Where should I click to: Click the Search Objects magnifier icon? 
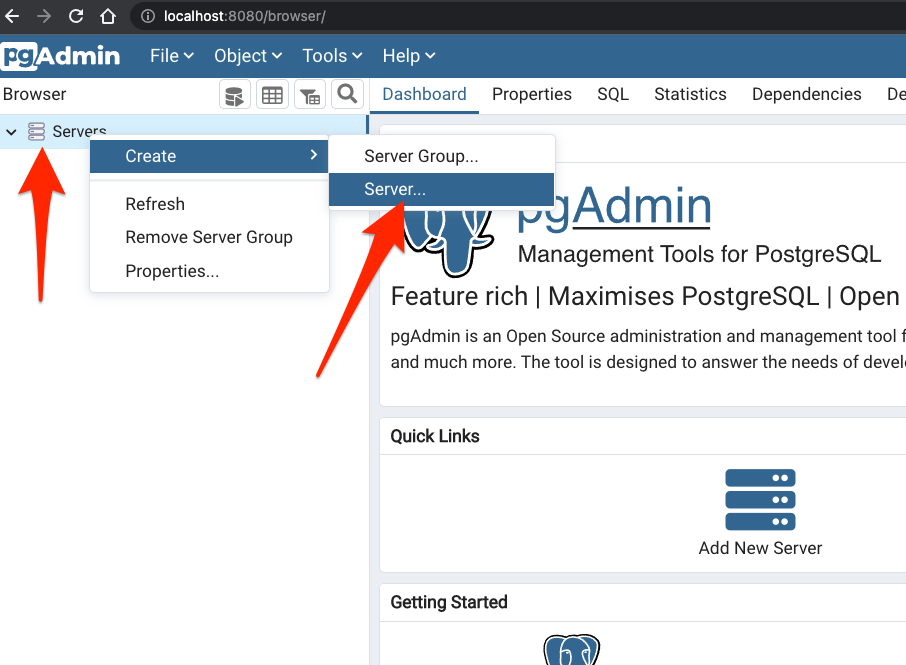coord(347,94)
